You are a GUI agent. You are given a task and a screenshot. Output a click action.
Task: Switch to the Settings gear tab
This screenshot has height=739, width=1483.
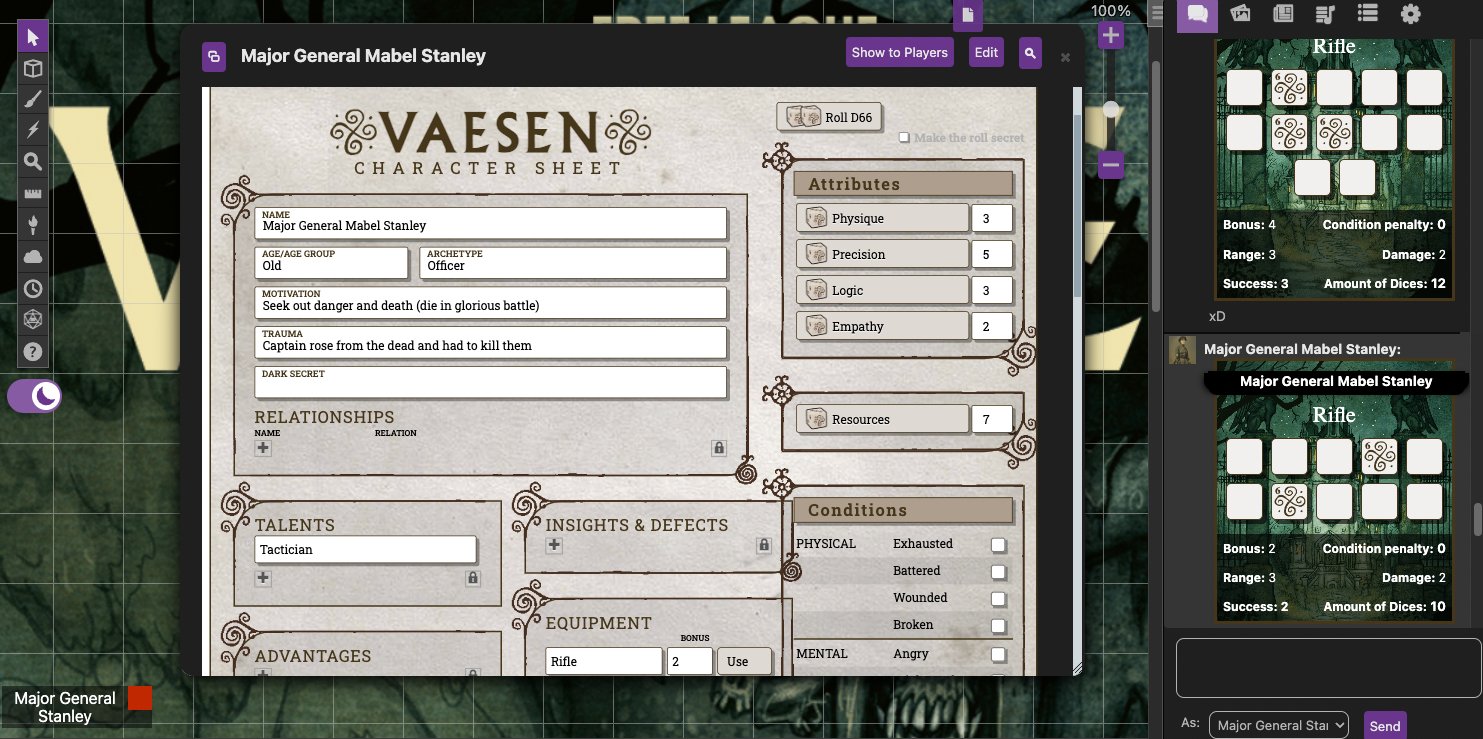click(1411, 14)
